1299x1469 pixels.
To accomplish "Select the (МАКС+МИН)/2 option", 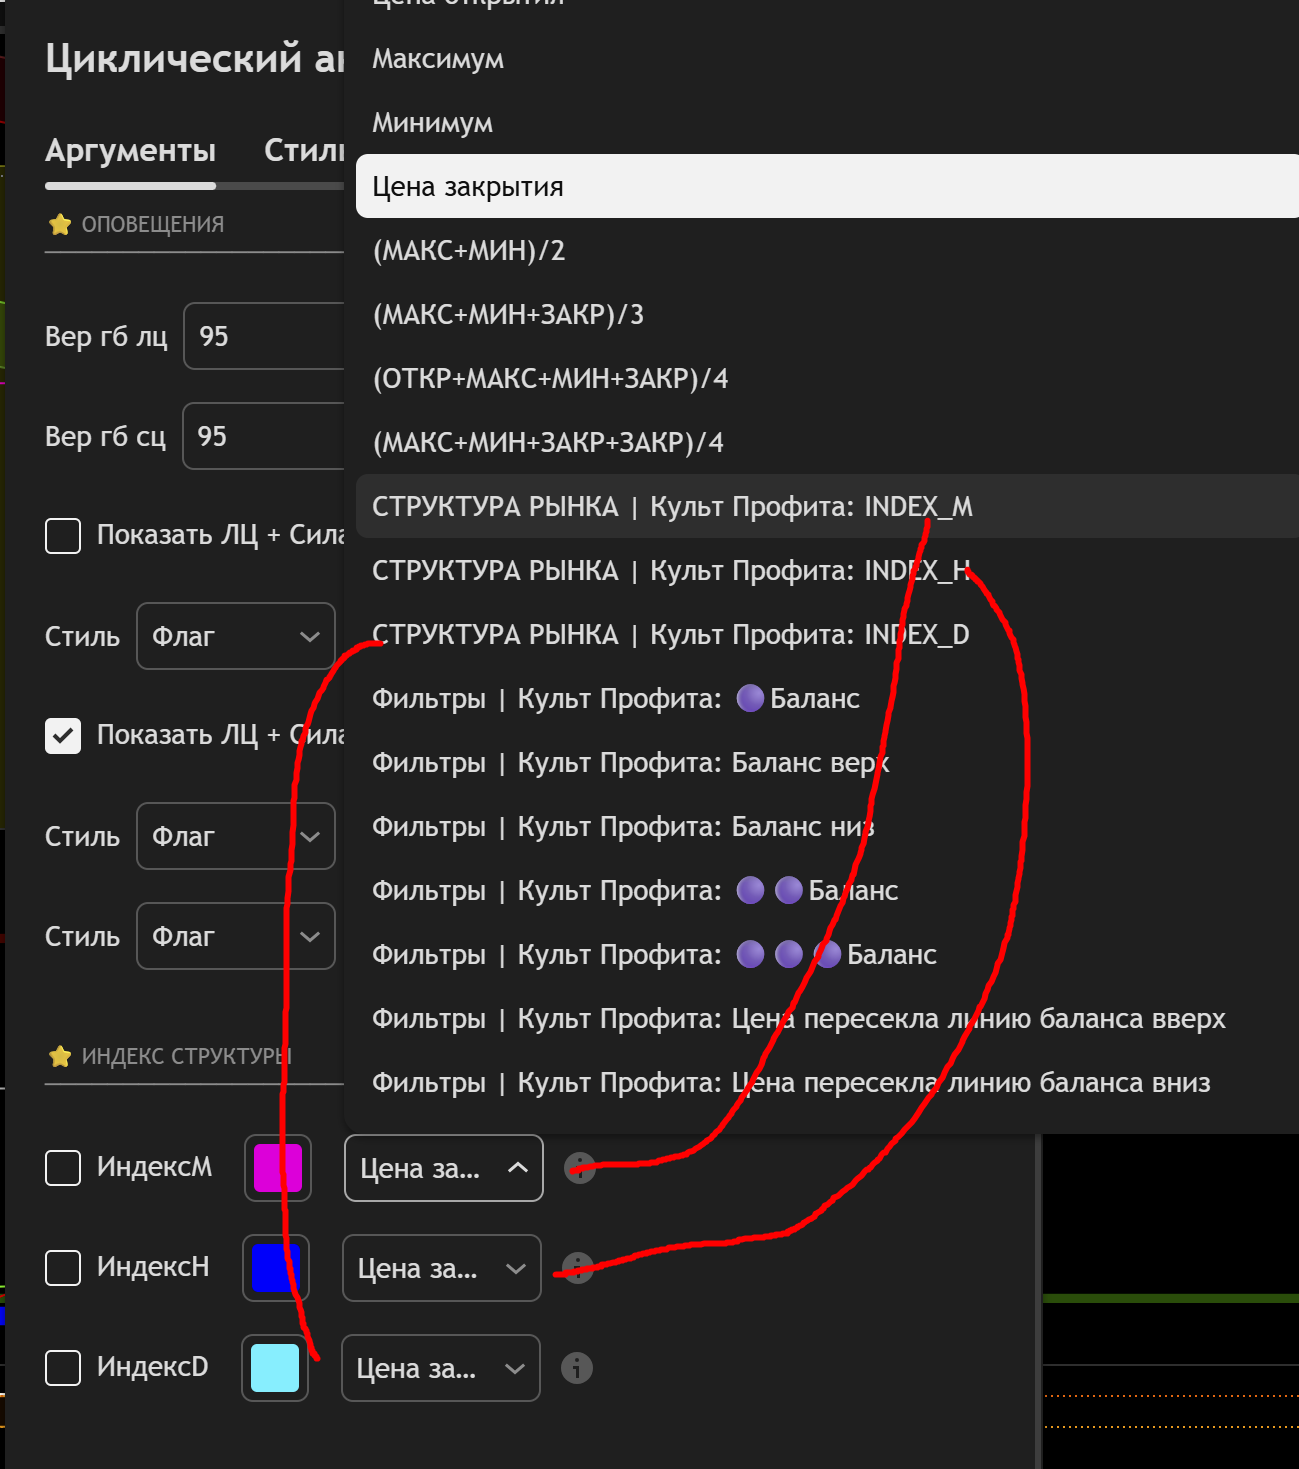I will pos(469,251).
